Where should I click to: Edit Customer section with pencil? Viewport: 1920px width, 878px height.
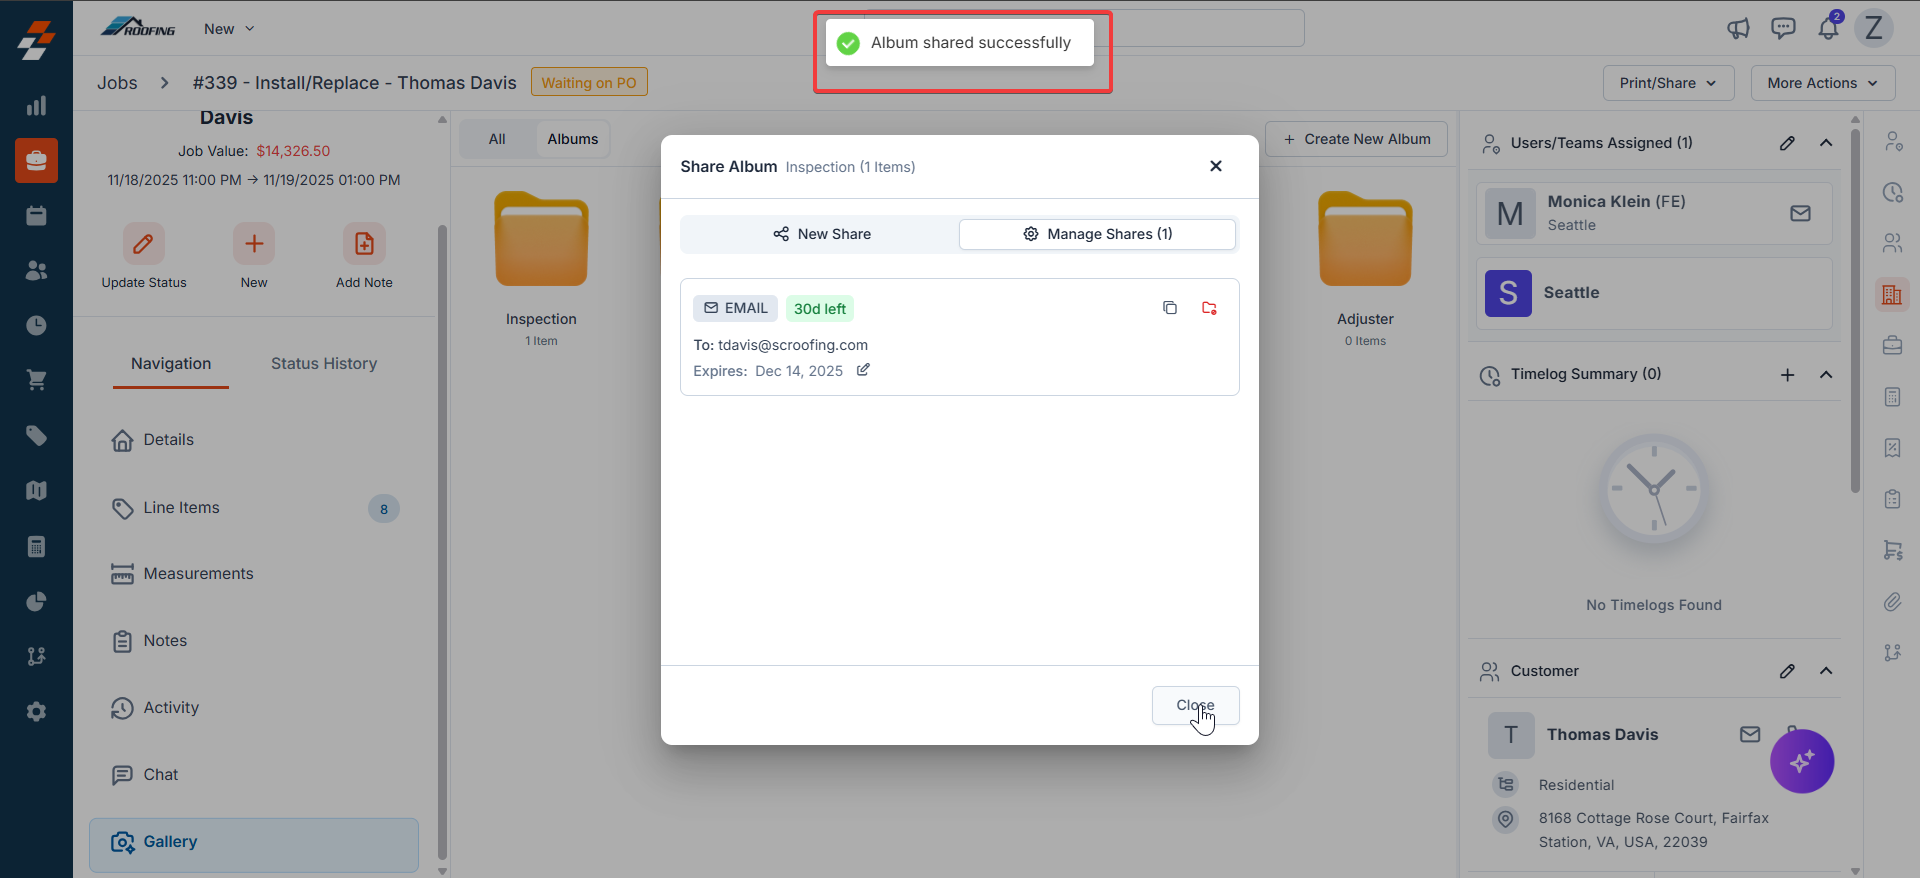1787,671
